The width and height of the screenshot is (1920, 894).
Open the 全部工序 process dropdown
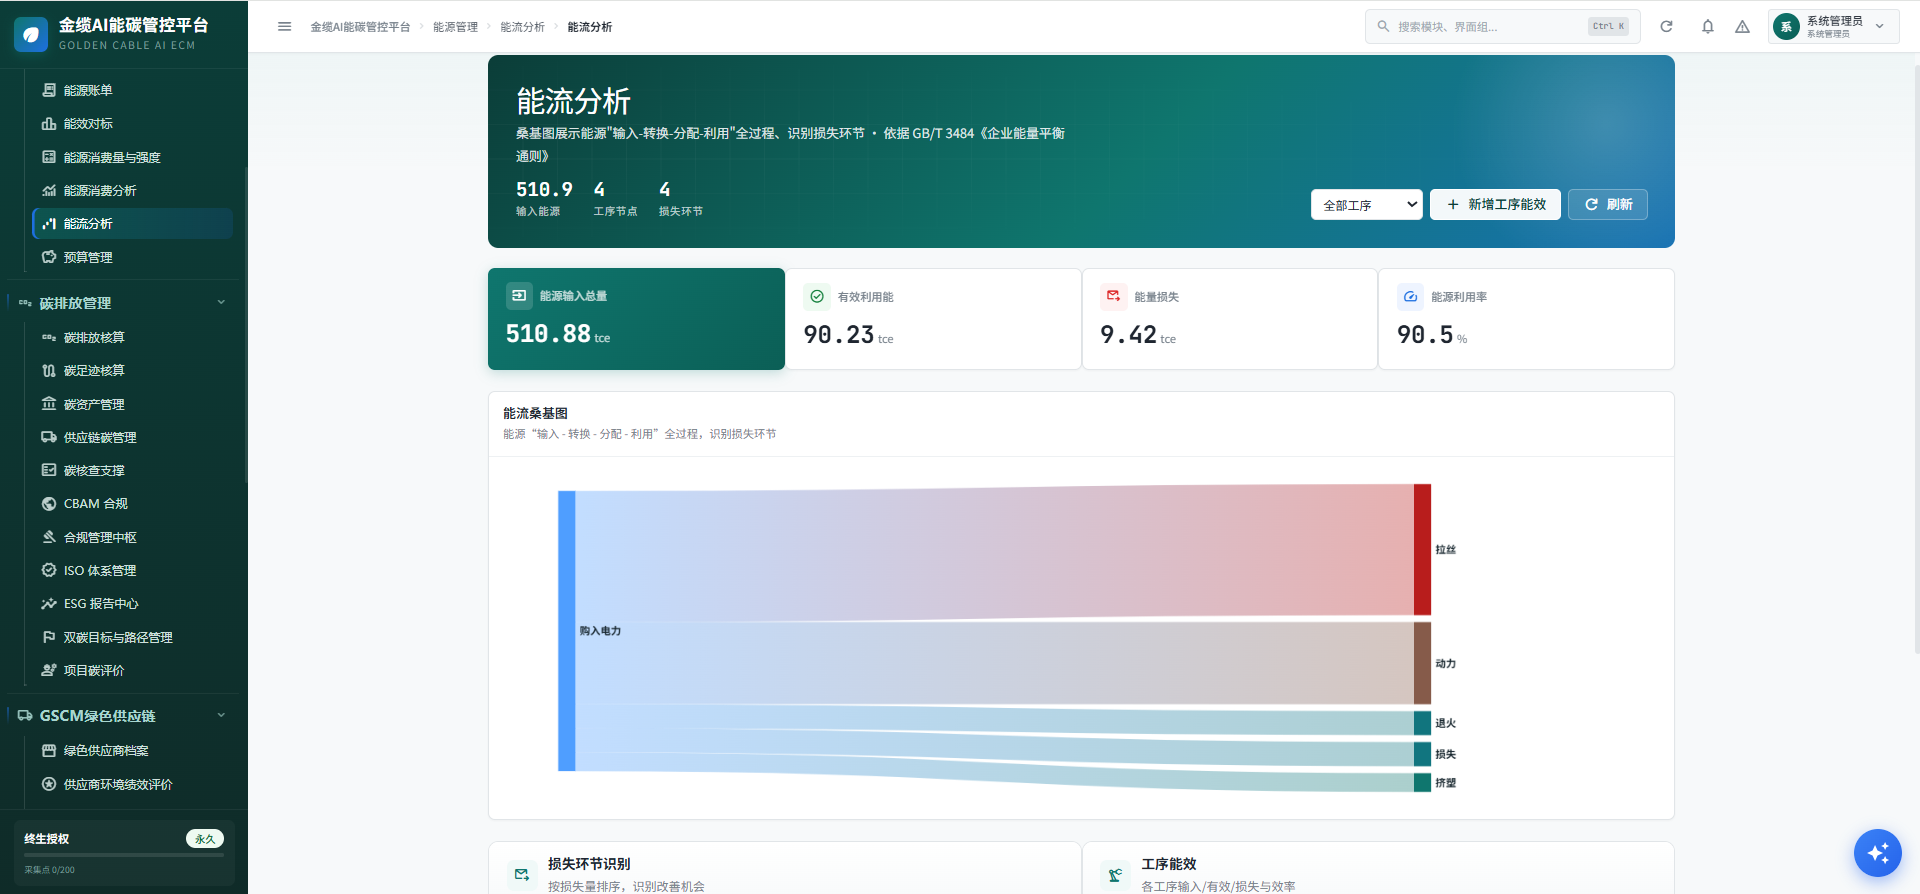(x=1366, y=205)
